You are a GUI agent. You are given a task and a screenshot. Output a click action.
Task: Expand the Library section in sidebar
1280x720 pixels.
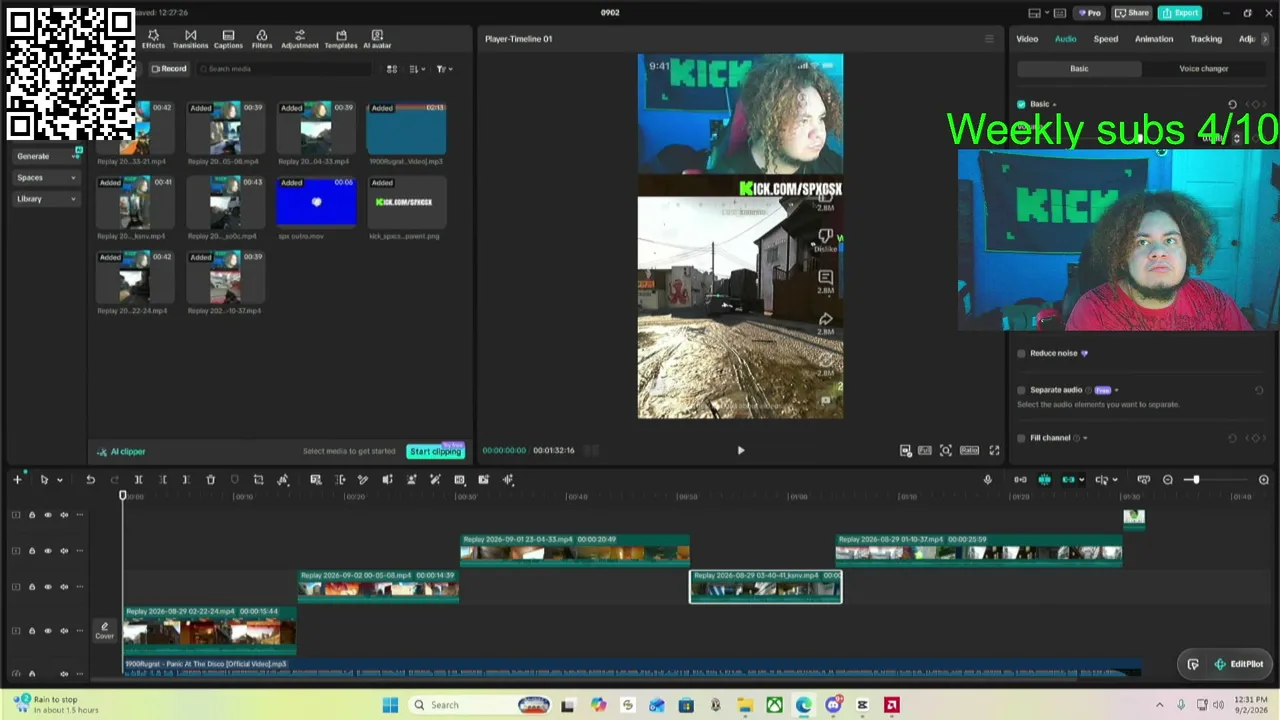[x=46, y=199]
